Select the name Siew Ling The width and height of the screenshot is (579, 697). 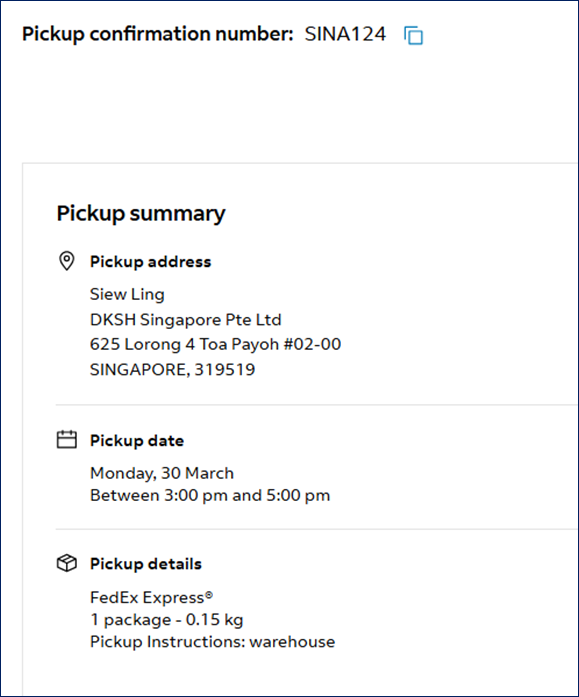[x=127, y=294]
